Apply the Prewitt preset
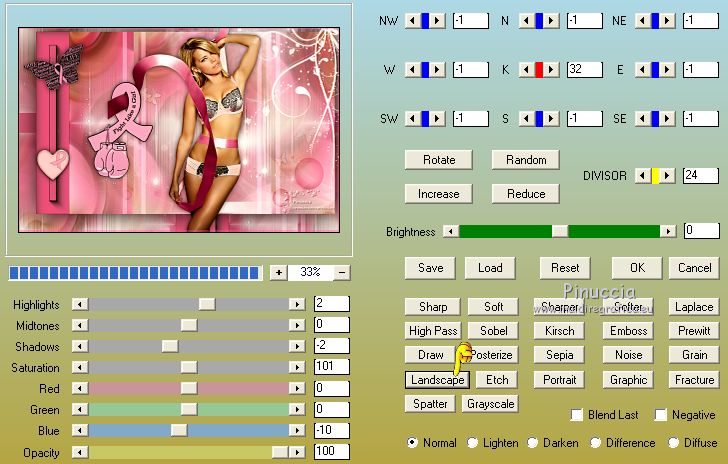The height and width of the screenshot is (464, 728). click(694, 331)
